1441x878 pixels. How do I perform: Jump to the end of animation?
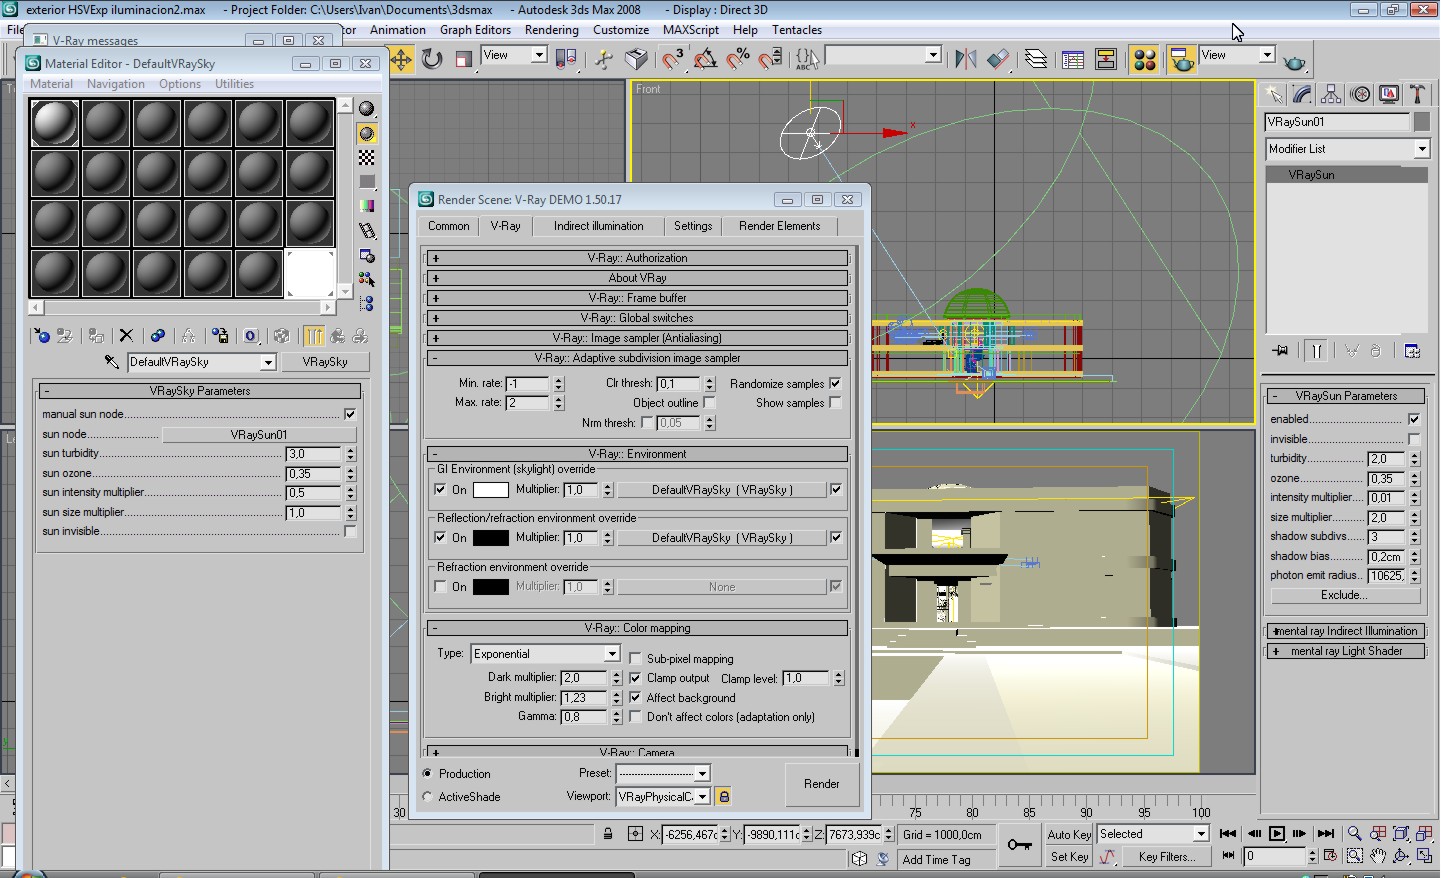click(1325, 834)
